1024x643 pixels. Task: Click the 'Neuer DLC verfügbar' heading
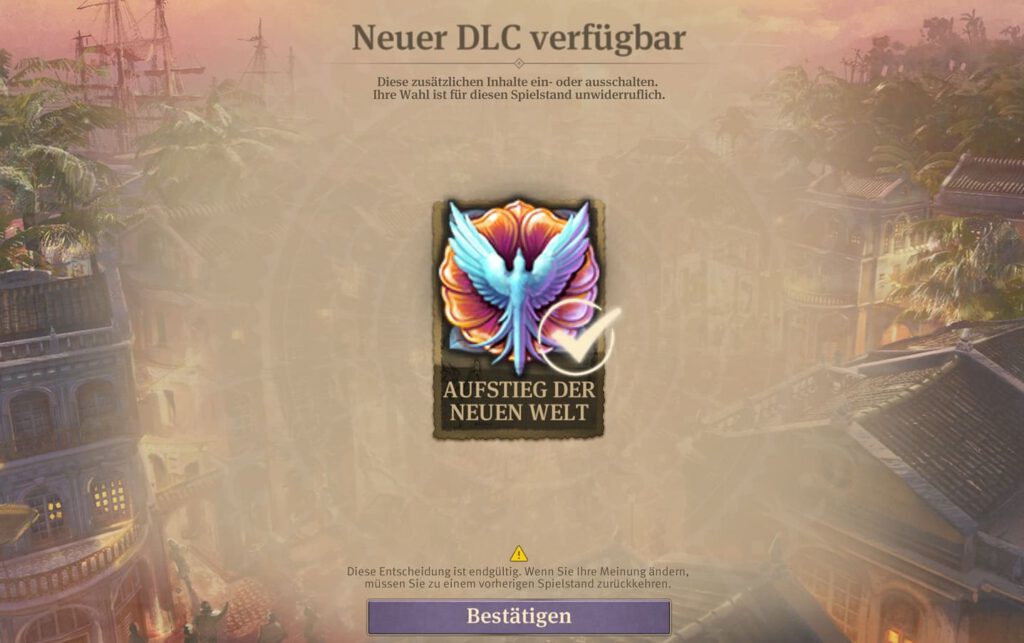(519, 37)
